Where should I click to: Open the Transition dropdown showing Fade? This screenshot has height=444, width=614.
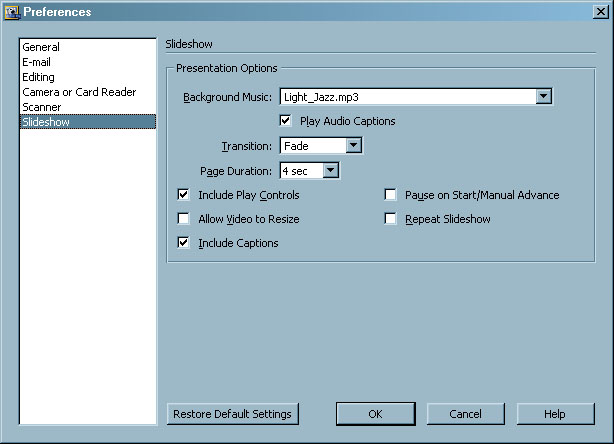point(352,146)
